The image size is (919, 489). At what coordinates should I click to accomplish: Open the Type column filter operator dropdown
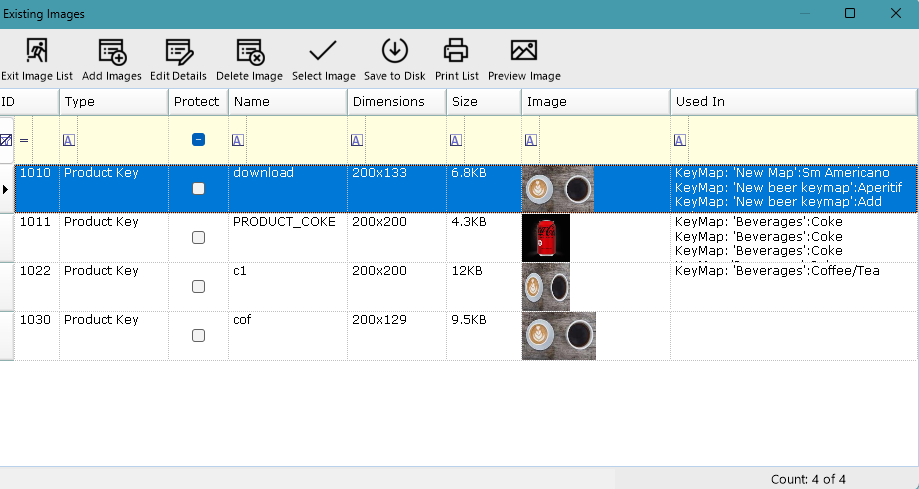pyautogui.click(x=69, y=141)
